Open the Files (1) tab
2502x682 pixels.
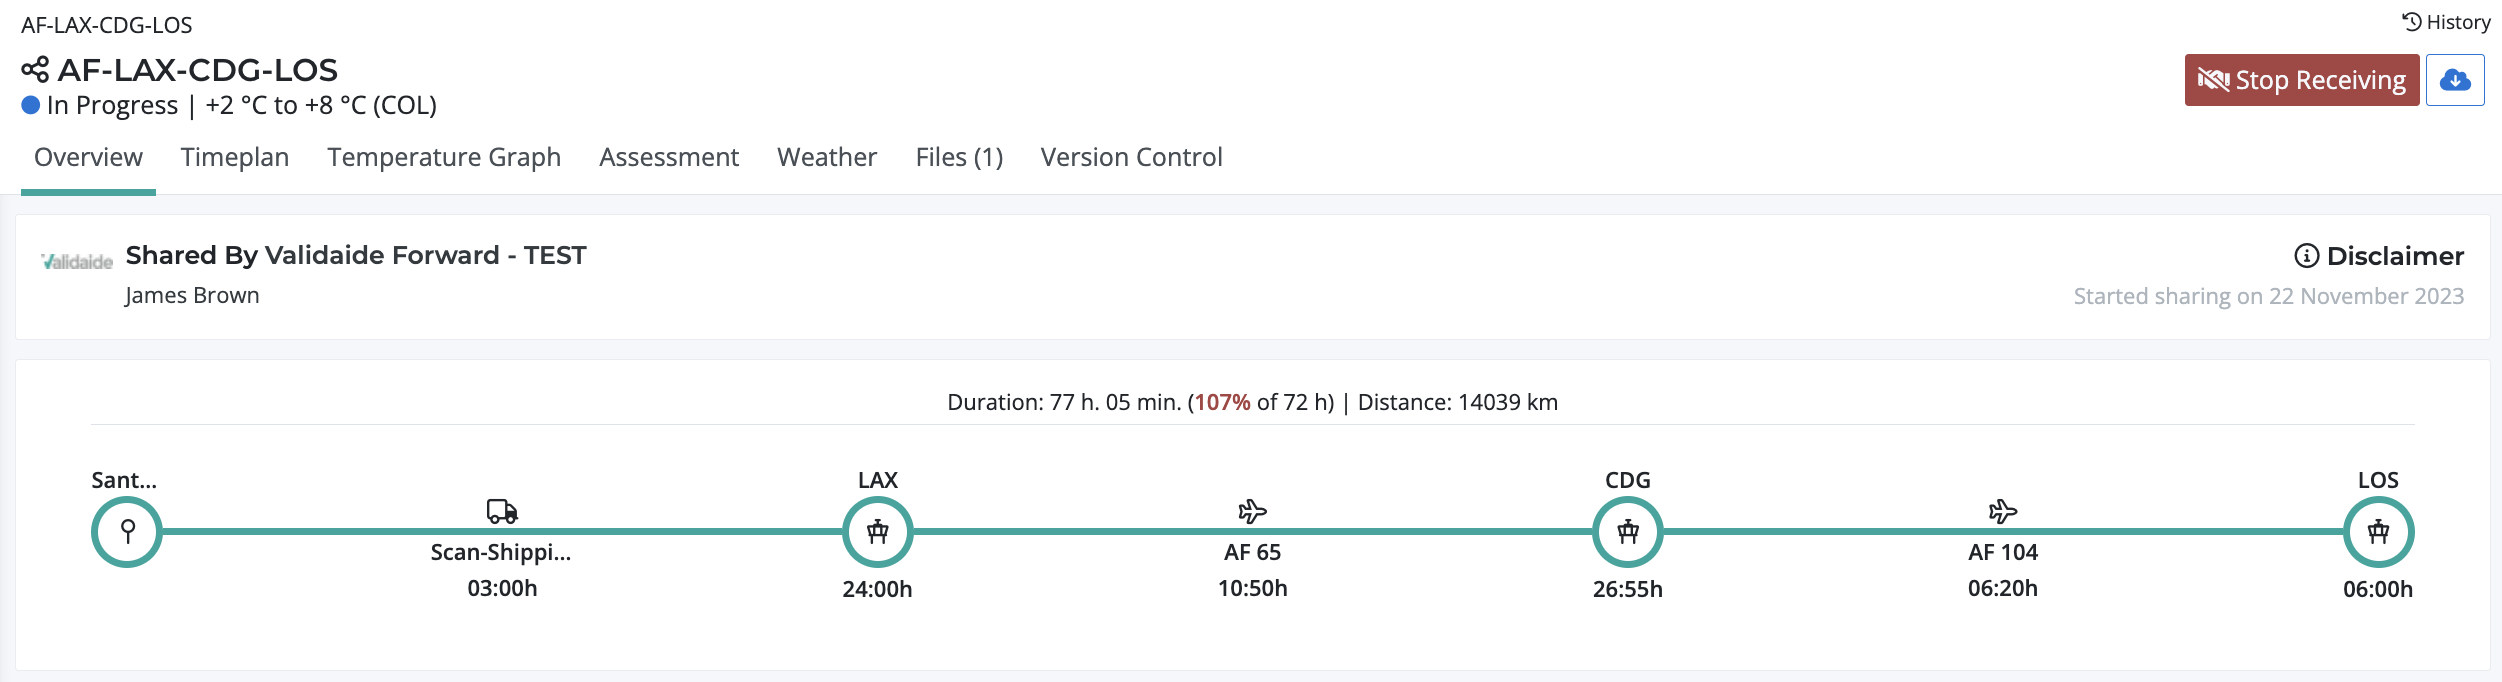point(959,157)
